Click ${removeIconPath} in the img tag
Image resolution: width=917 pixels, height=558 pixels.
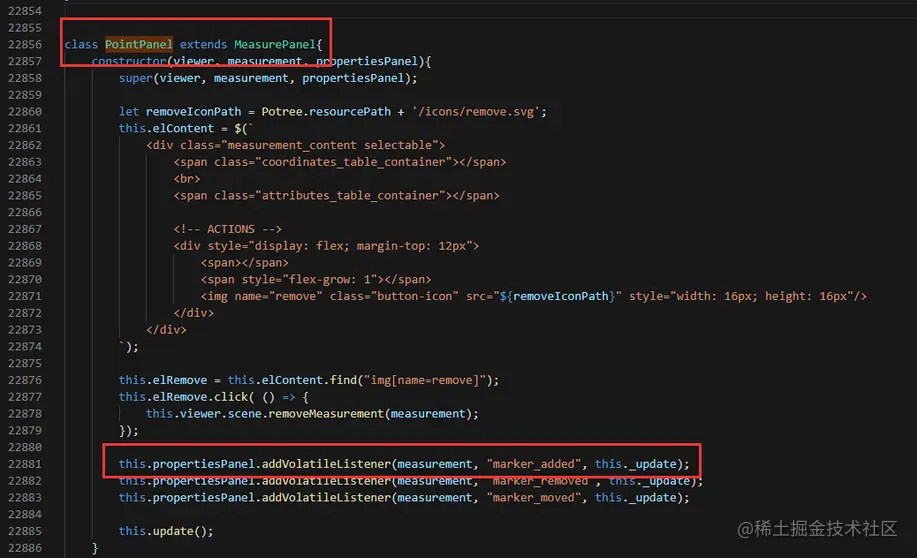coord(557,297)
